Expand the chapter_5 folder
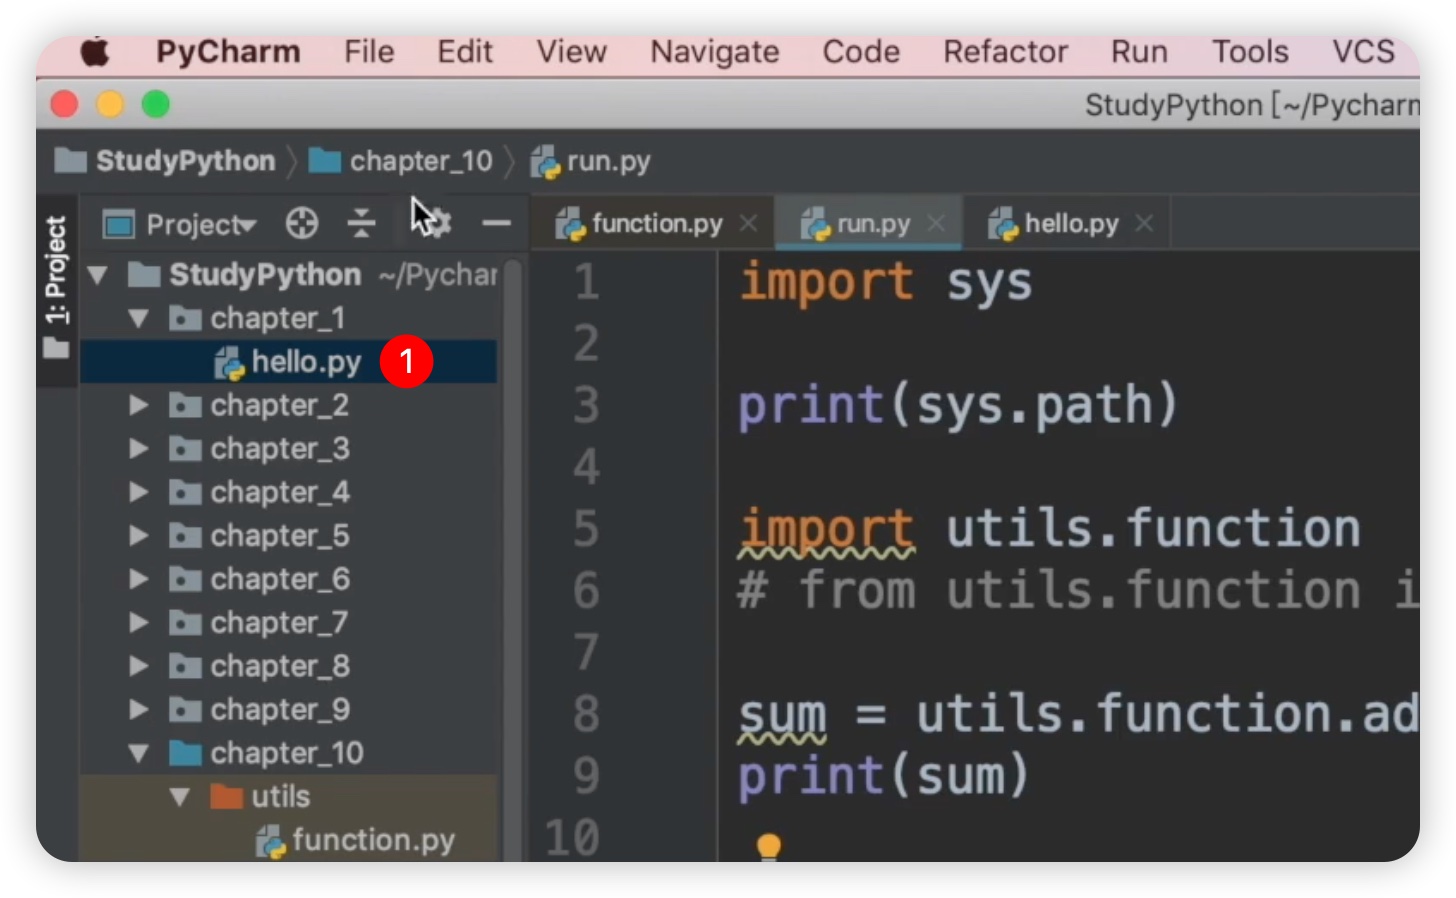The height and width of the screenshot is (898, 1456). click(x=138, y=536)
